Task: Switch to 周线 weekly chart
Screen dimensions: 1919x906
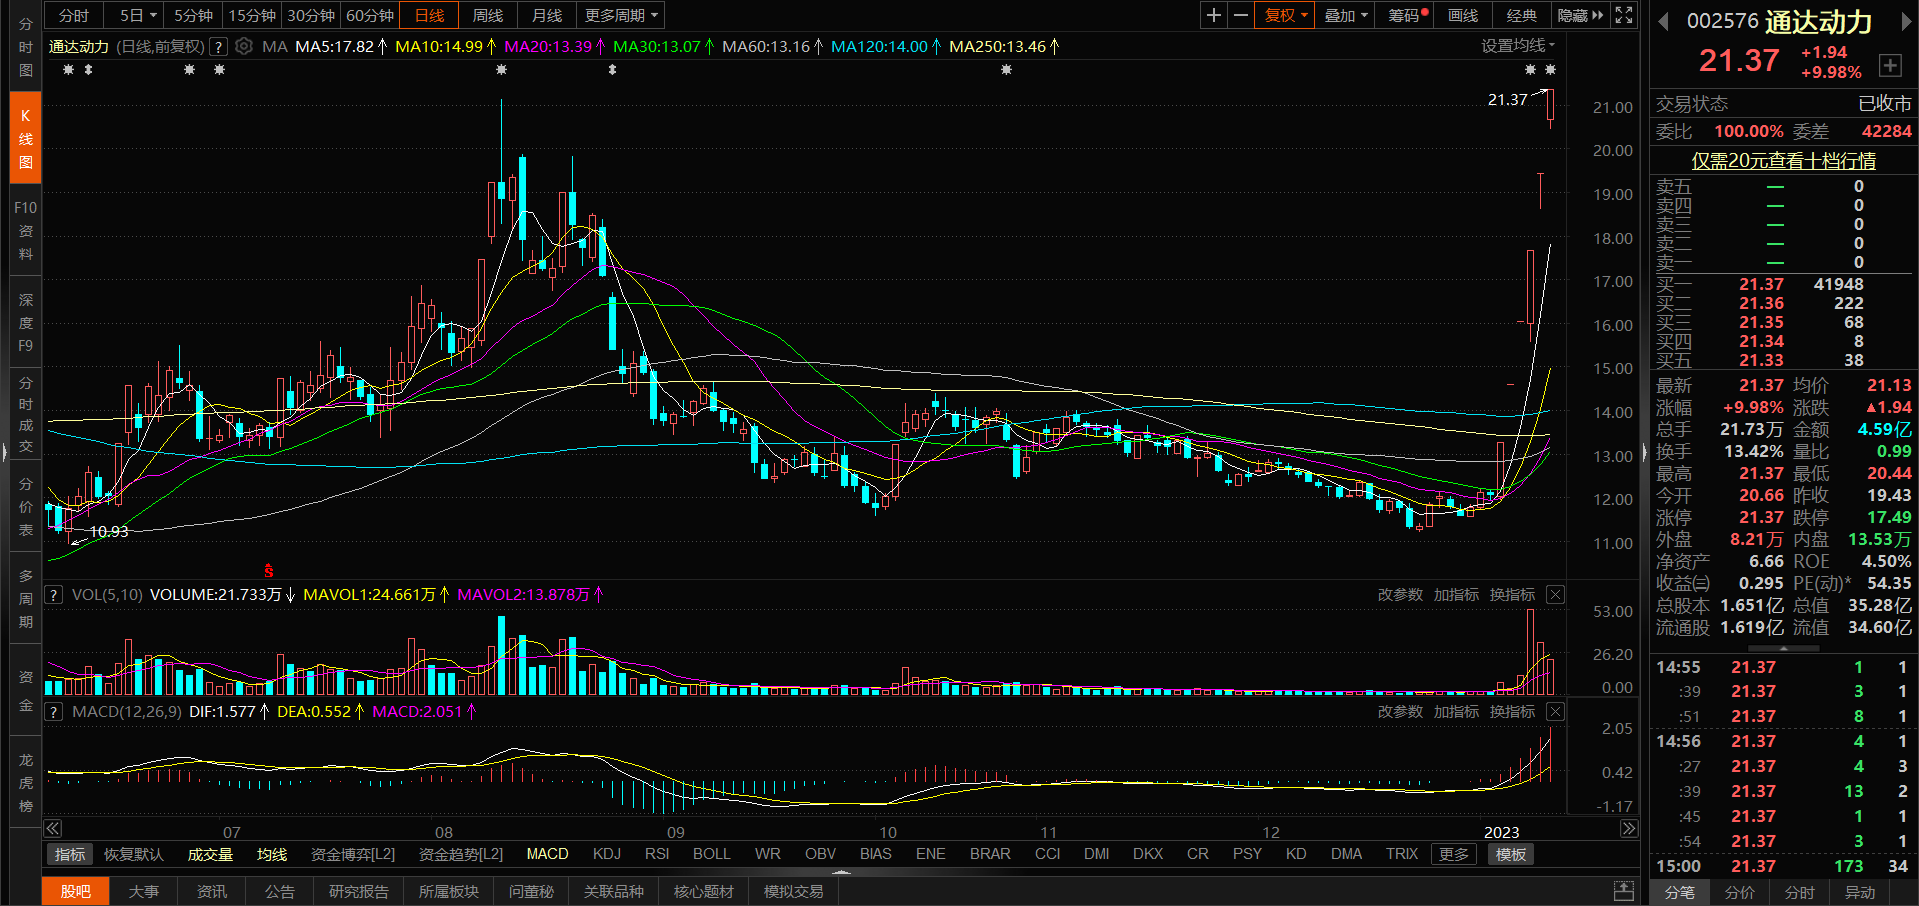Action: click(488, 15)
